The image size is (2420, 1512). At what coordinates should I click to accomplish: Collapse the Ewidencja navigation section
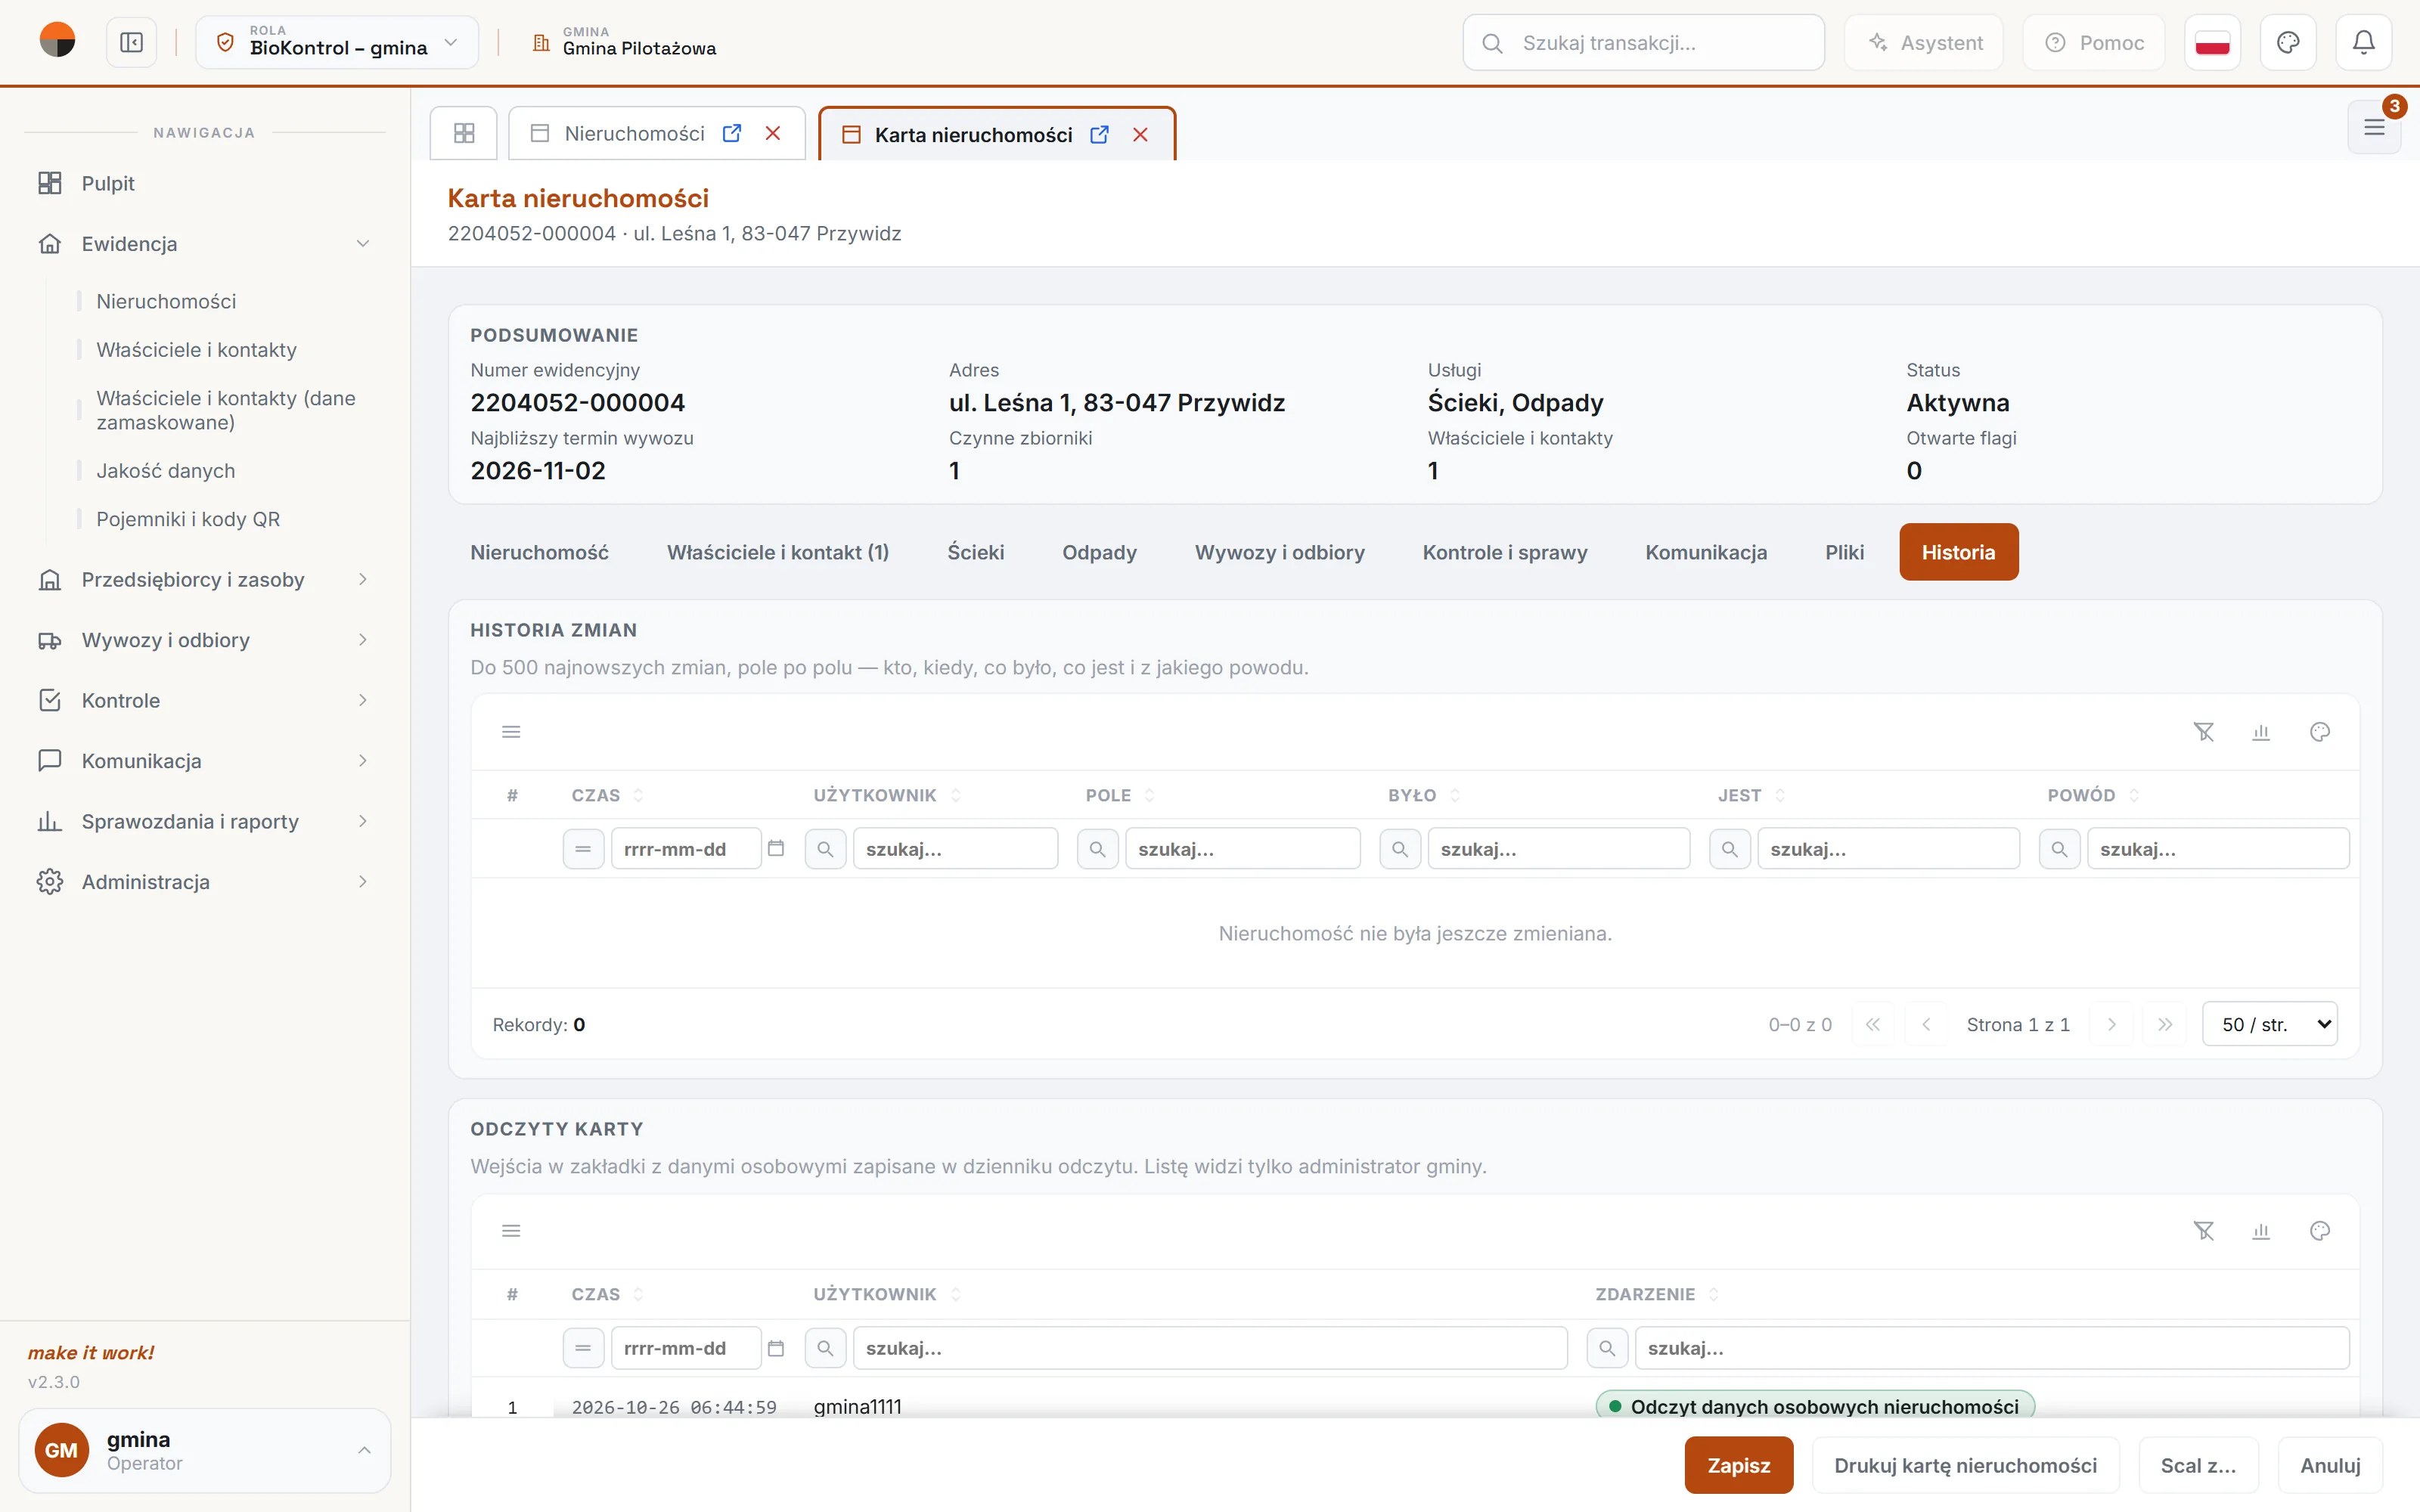point(204,244)
